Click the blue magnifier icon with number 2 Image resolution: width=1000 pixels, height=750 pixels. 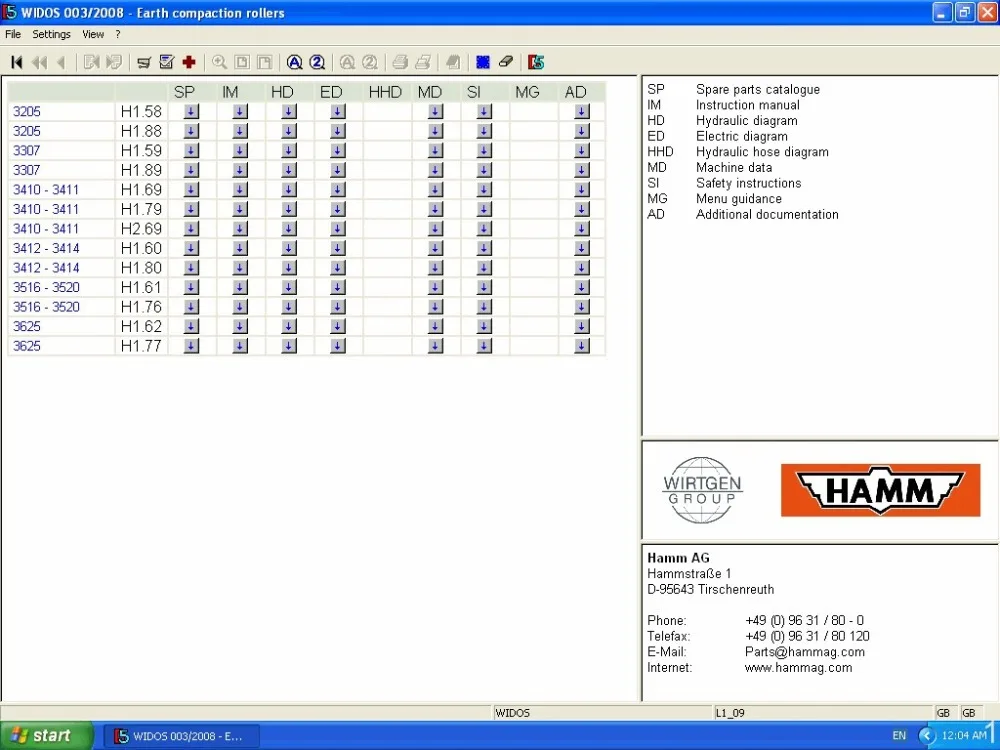(x=317, y=62)
